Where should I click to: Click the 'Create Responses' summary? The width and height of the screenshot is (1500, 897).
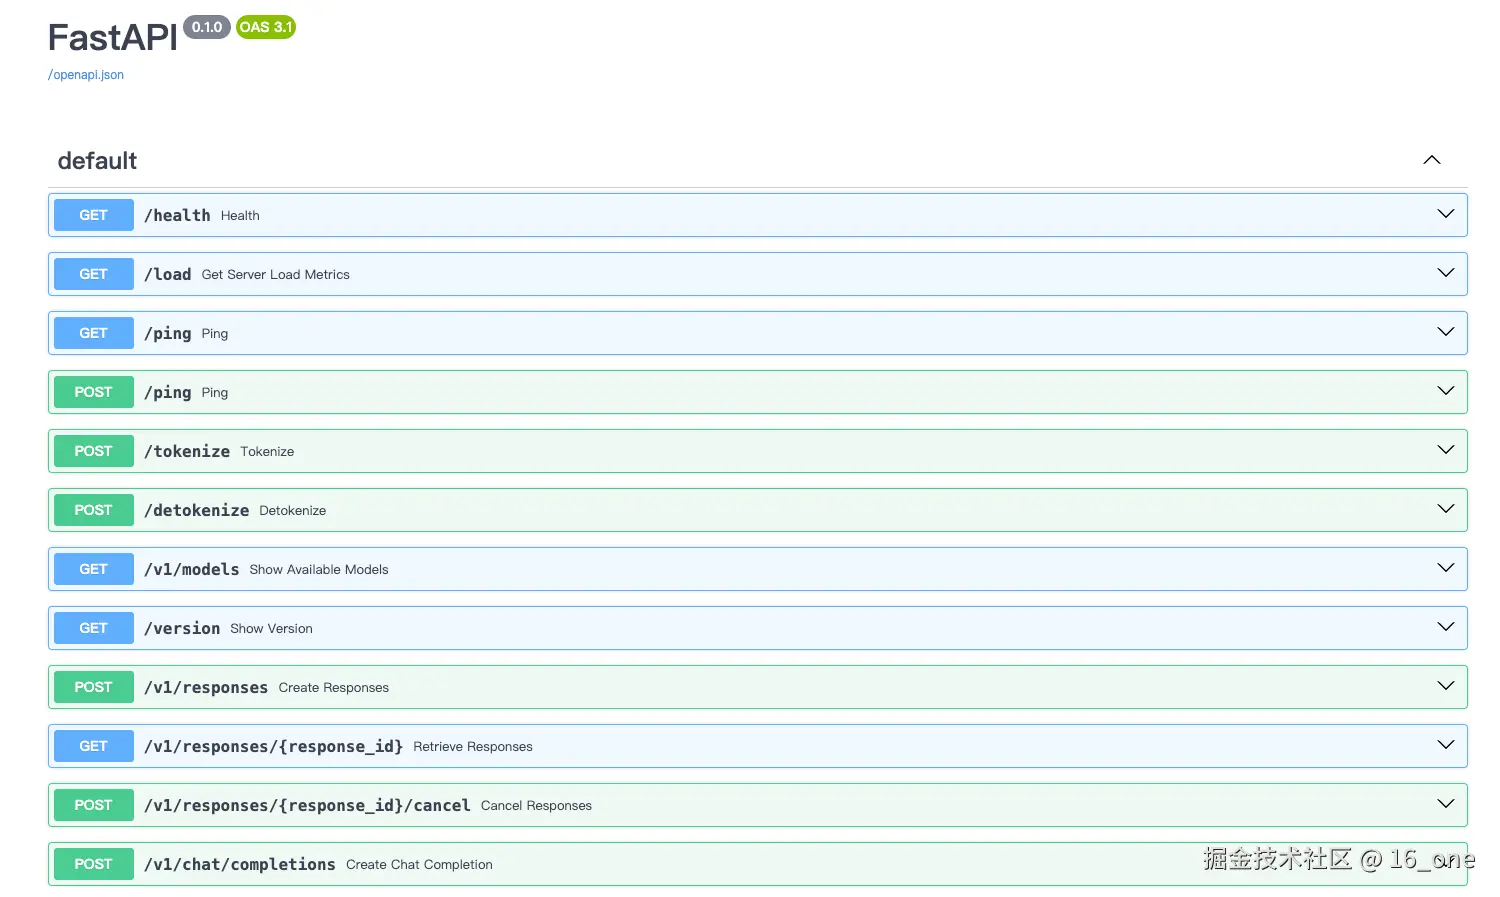pyautogui.click(x=334, y=688)
